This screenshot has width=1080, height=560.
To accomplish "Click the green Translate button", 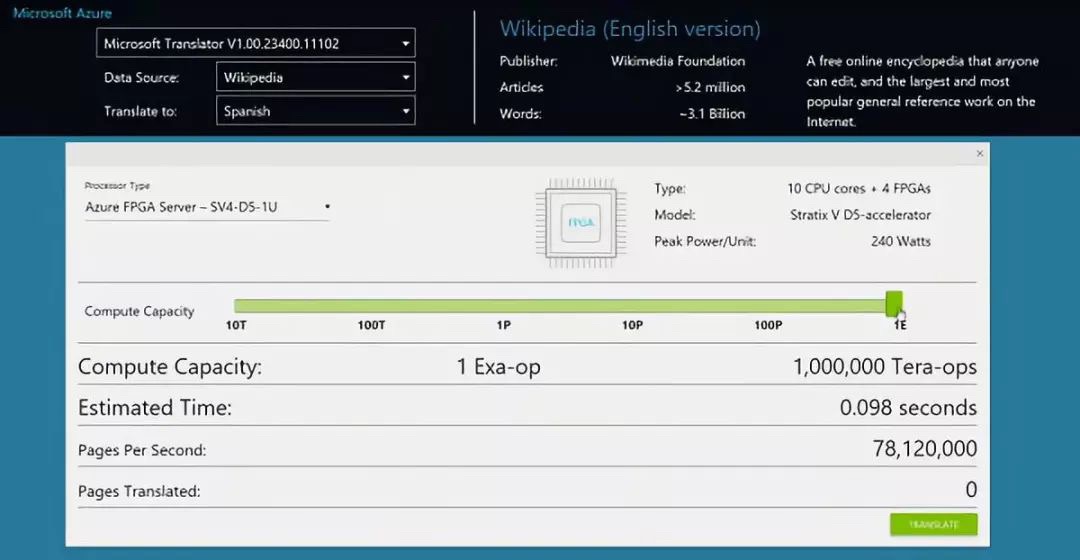I will coord(933,524).
